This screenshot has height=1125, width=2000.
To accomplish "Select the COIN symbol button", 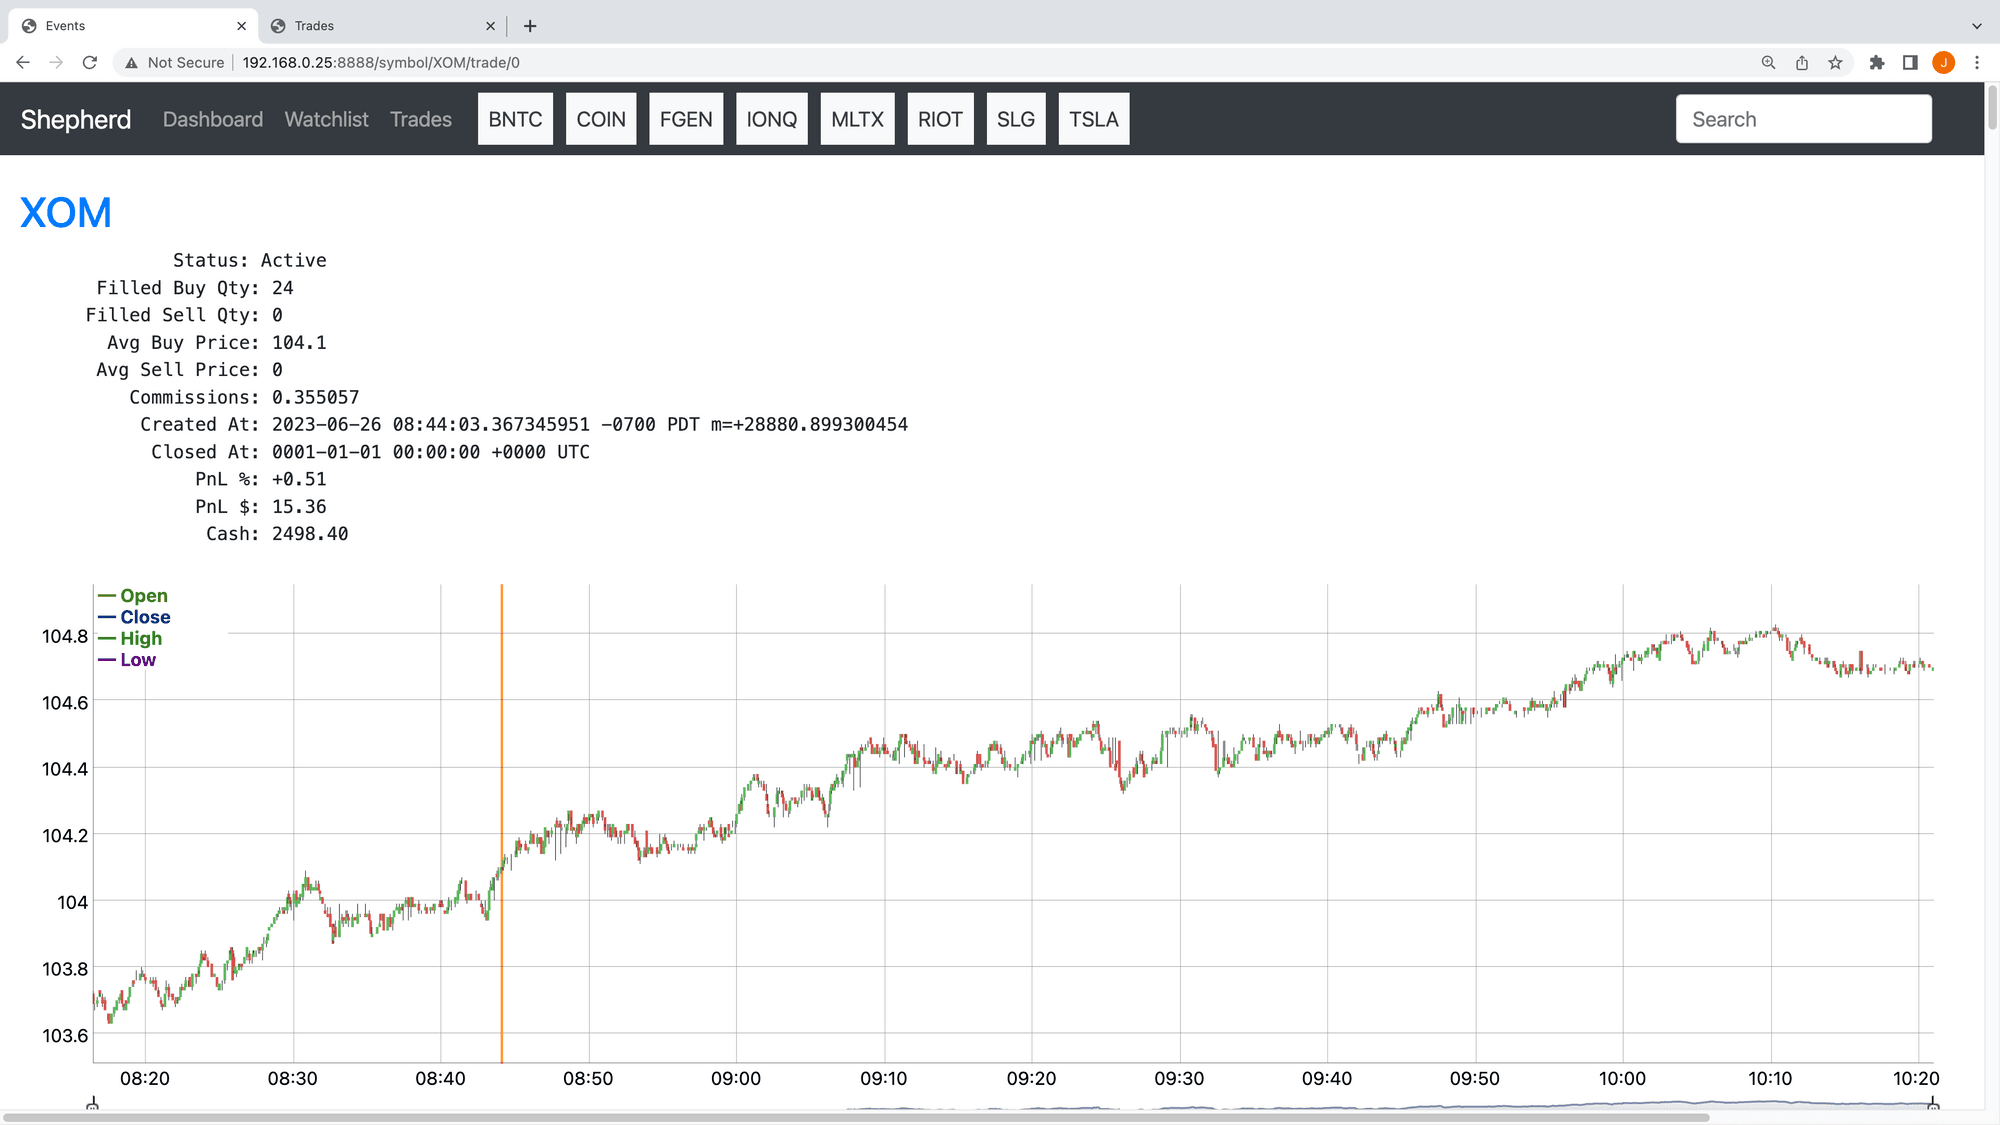I will pos(600,119).
